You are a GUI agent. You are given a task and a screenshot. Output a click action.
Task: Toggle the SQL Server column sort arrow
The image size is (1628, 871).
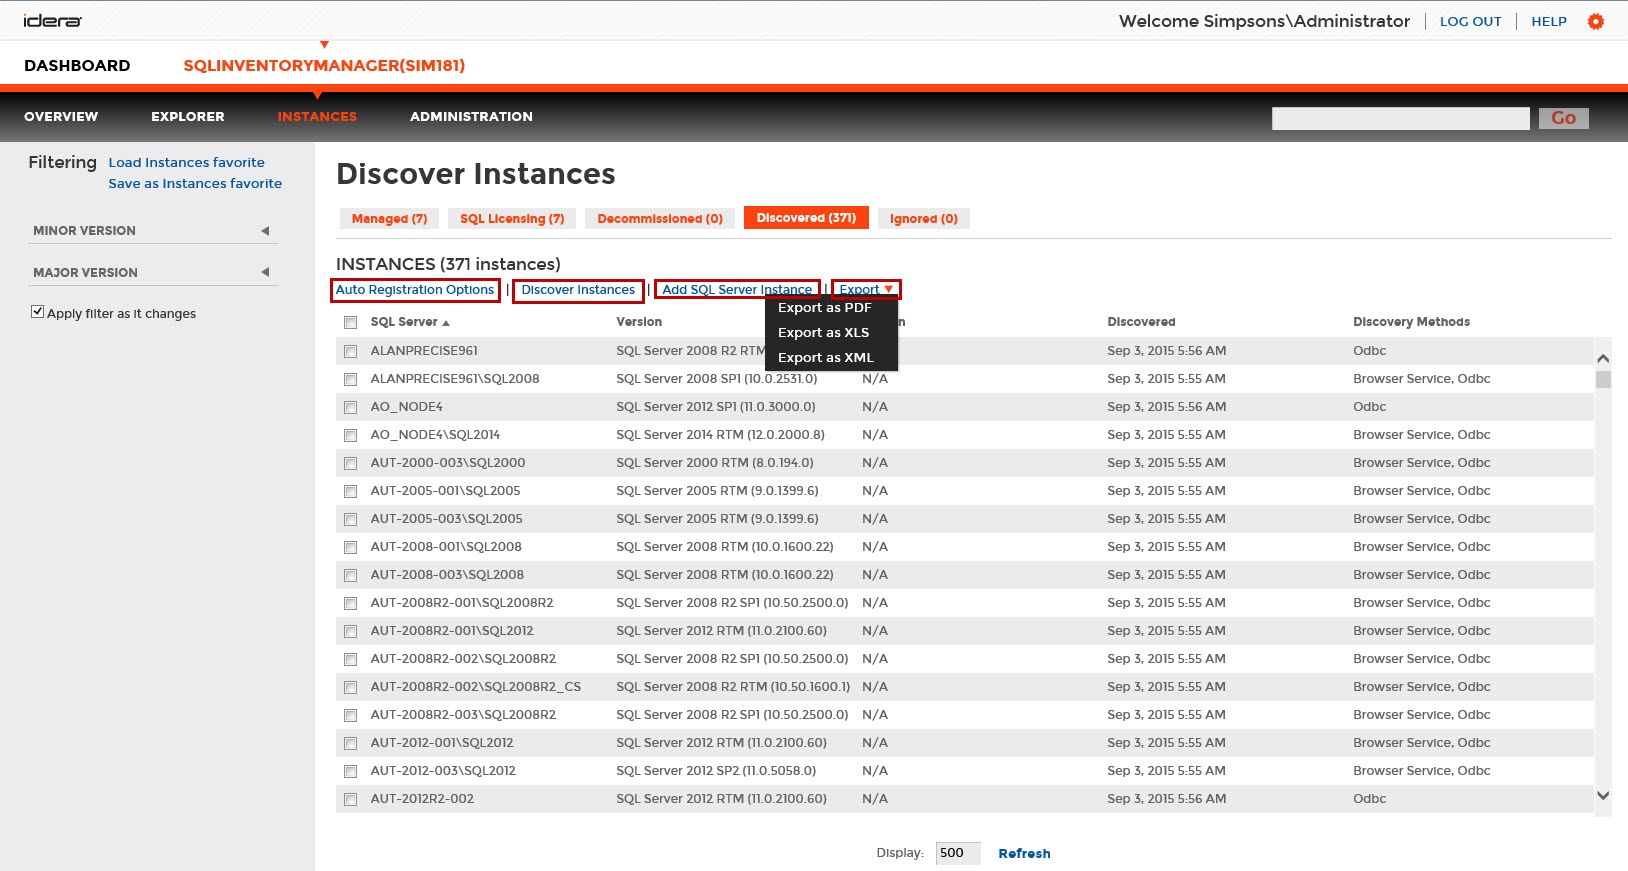click(x=446, y=323)
